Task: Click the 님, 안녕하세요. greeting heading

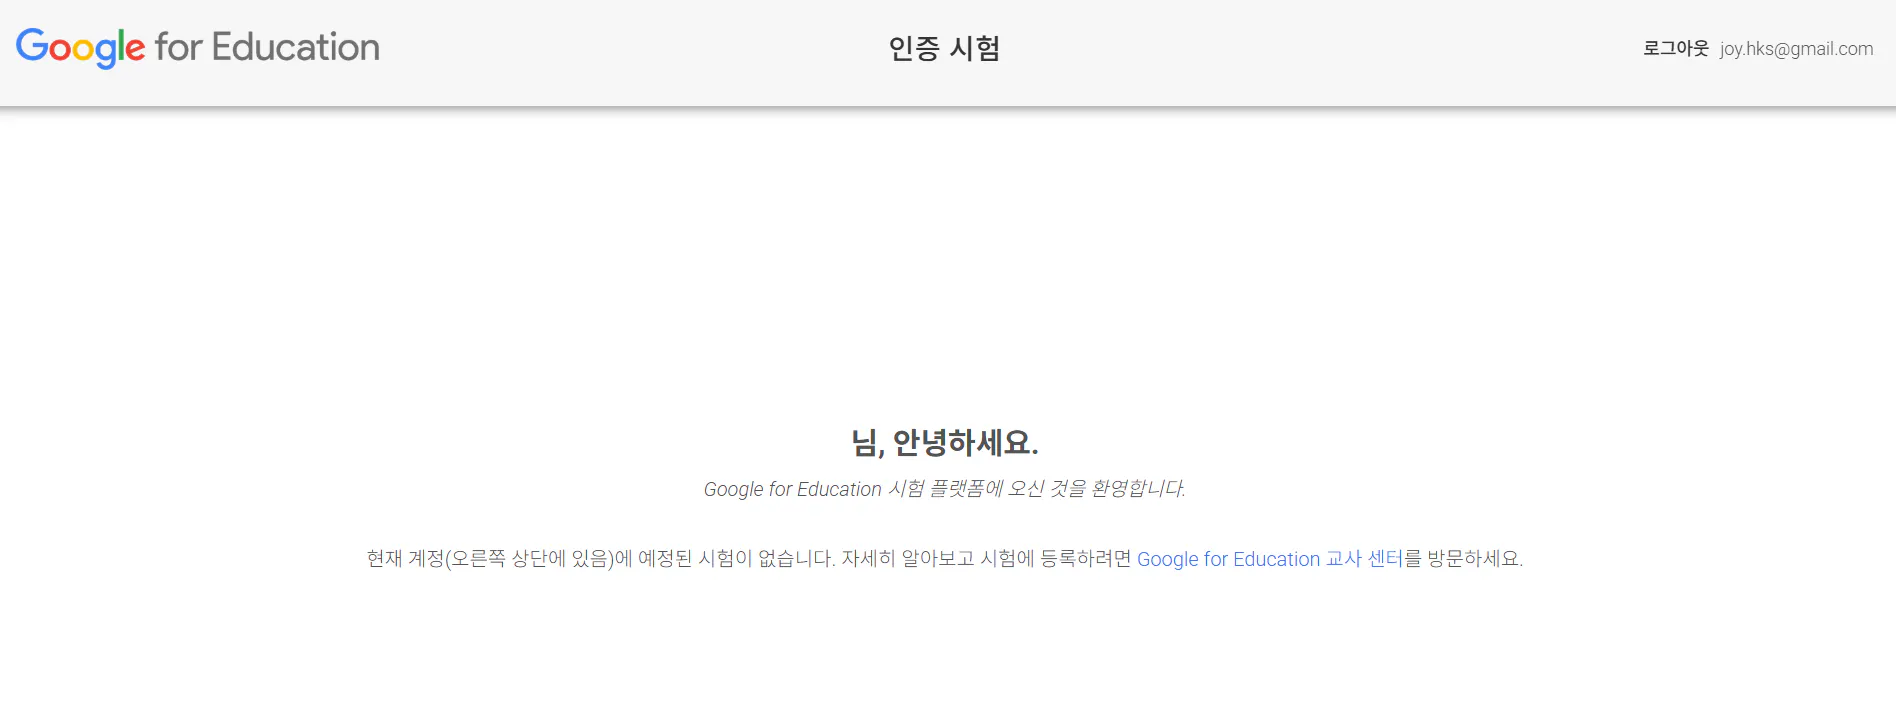Action: coord(945,442)
